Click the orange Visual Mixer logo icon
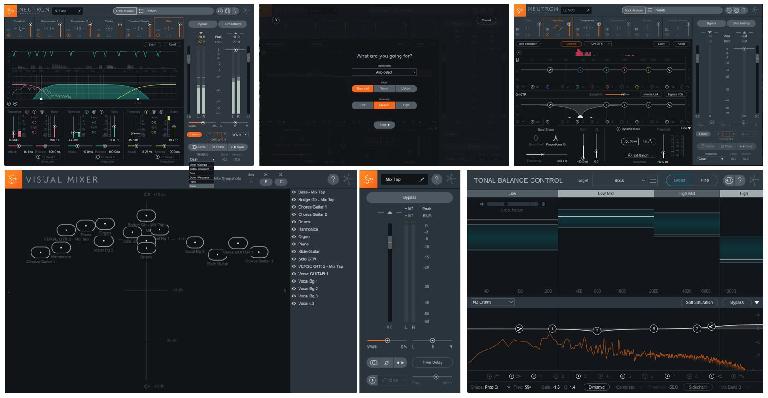The image size is (768, 398). tap(14, 180)
